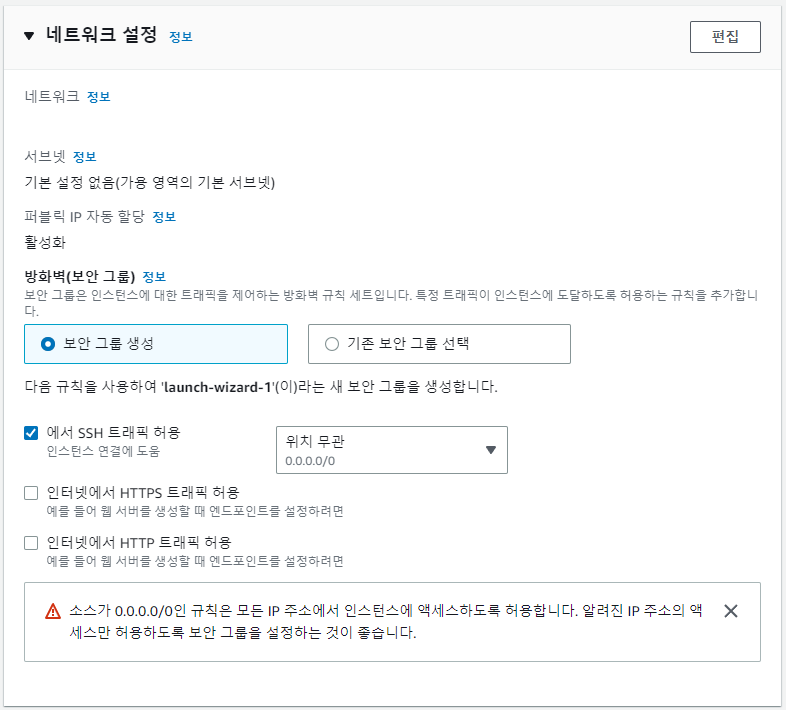Open 정보 link beside 서브넷 label

pyautogui.click(x=85, y=156)
